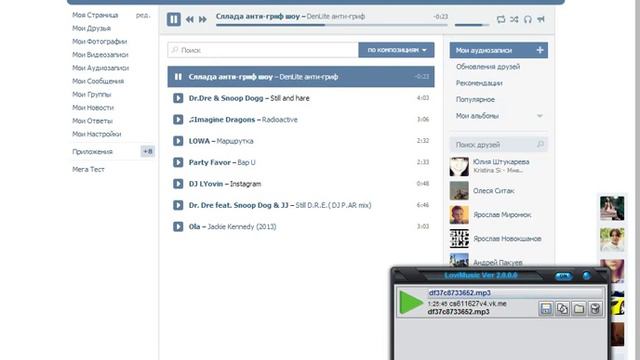Go to "Мои Новости"
Viewport: 640px width, 360px height.
coord(93,107)
